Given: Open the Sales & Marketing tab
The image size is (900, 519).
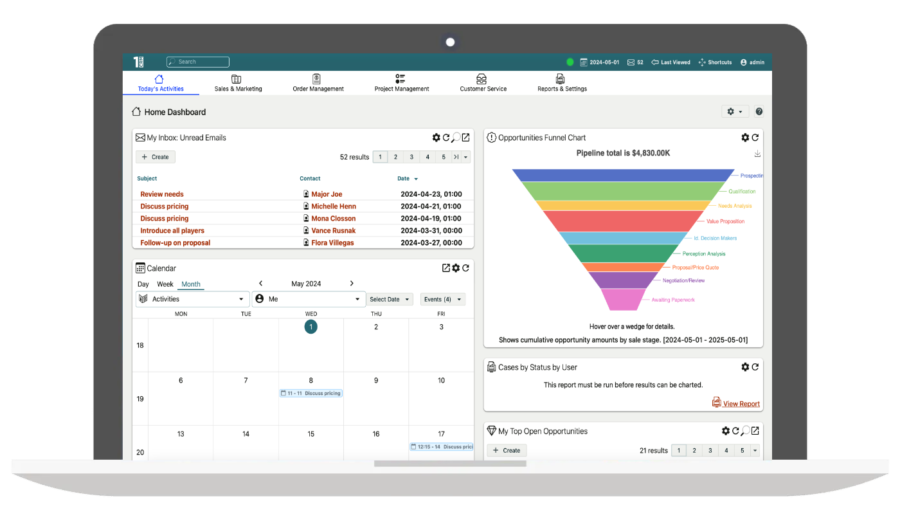Looking at the screenshot, I should point(238,83).
